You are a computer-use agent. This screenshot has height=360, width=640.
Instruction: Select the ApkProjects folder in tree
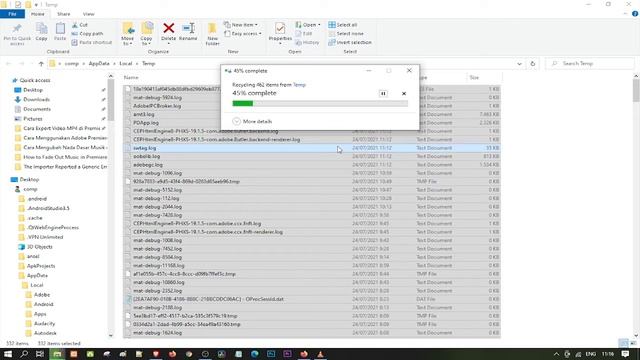click(x=41, y=266)
